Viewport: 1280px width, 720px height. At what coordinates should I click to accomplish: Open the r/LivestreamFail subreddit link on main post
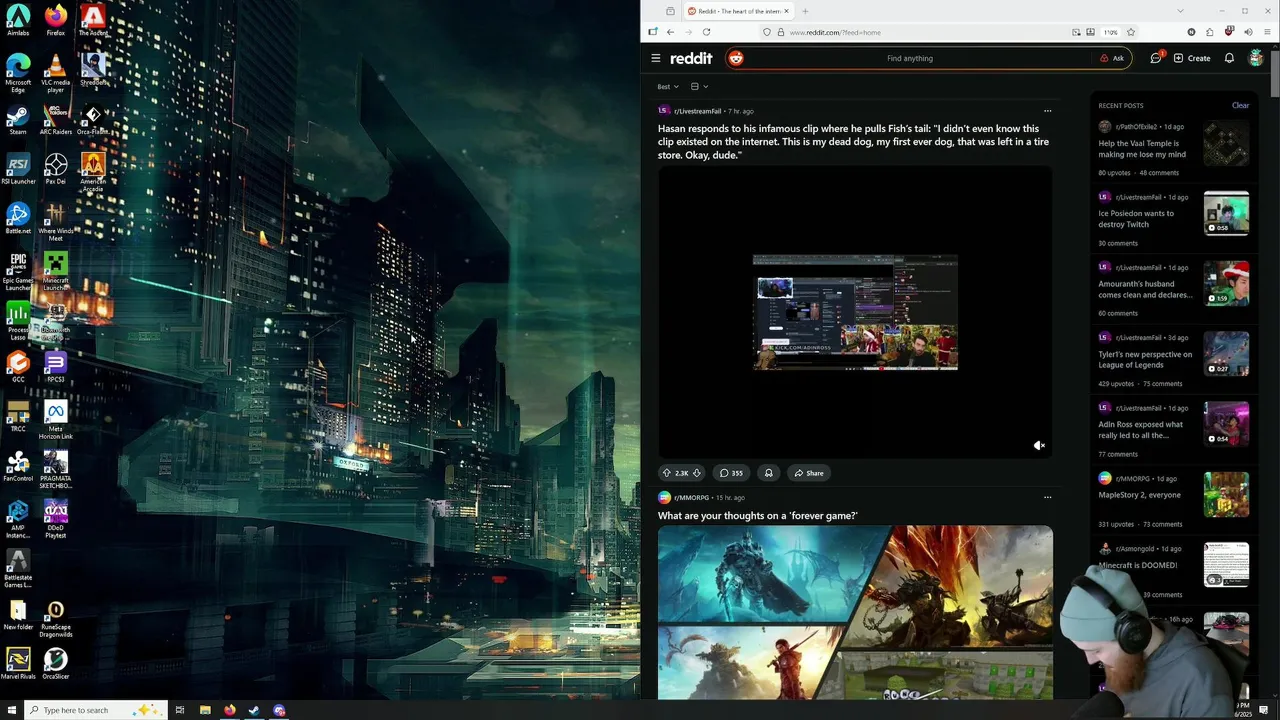[x=697, y=111]
